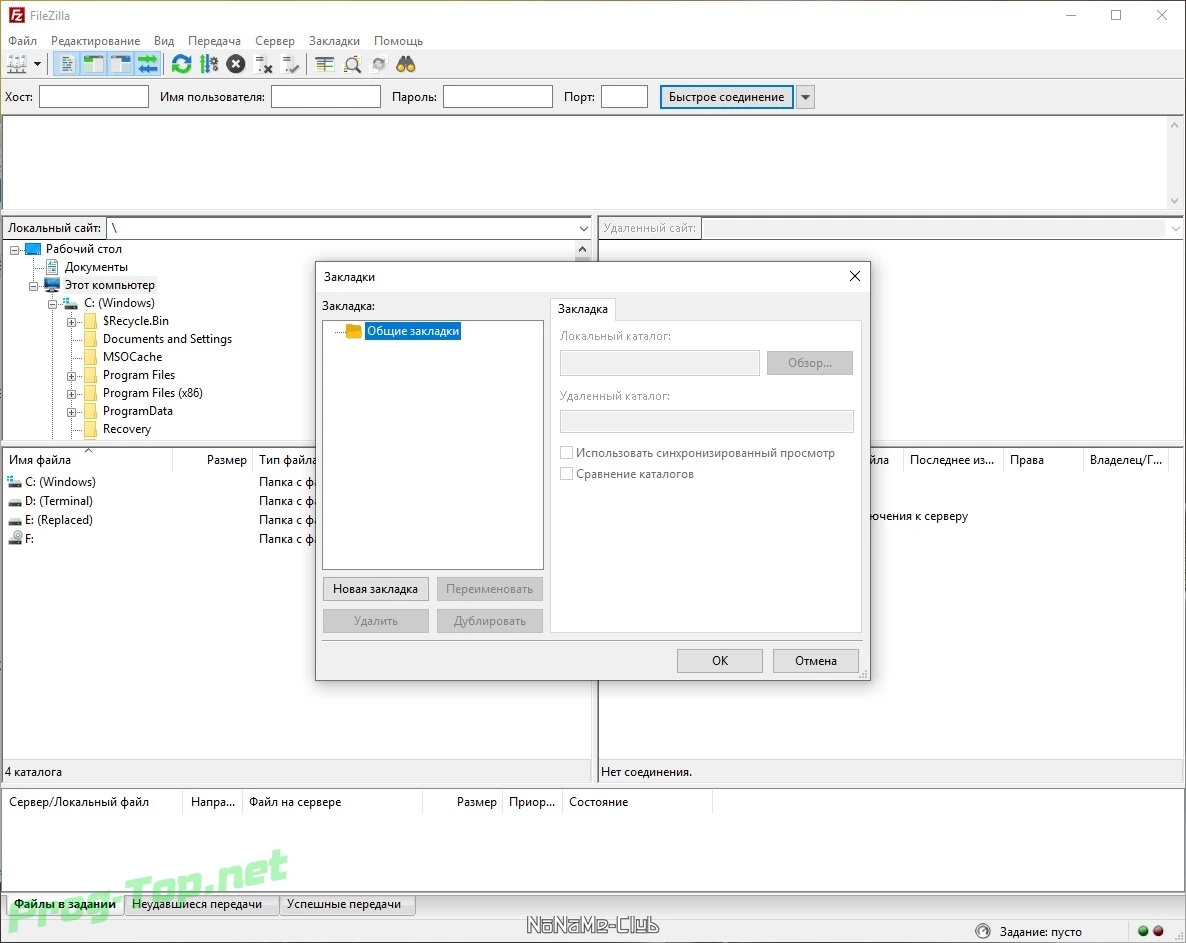The height and width of the screenshot is (943, 1186).
Task: Open the Редактирование menu
Action: (x=95, y=41)
